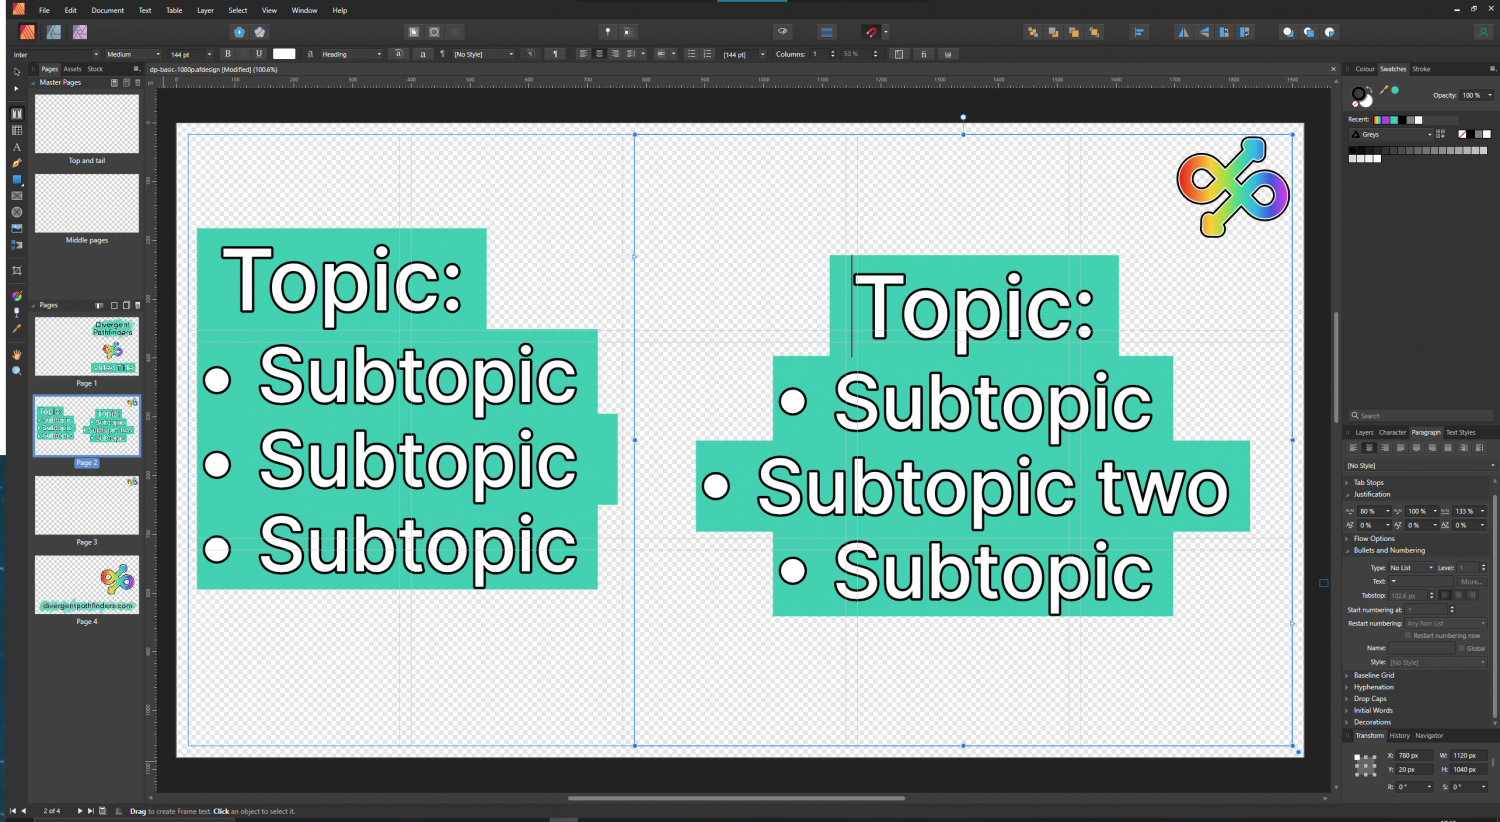Open the Type dropdown in Bullets and Numbering
This screenshot has width=1500, height=822.
1410,567
